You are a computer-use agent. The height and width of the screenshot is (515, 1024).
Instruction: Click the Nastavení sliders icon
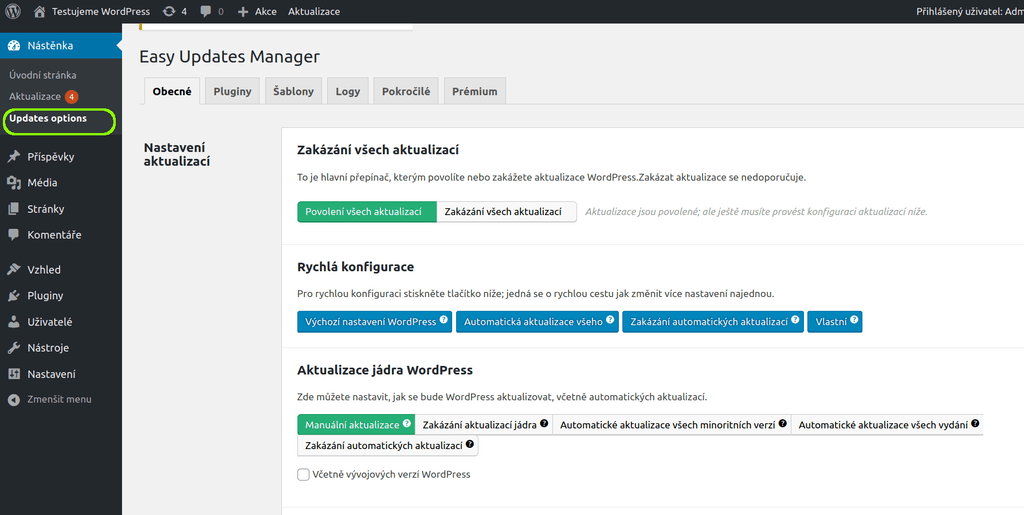(14, 374)
